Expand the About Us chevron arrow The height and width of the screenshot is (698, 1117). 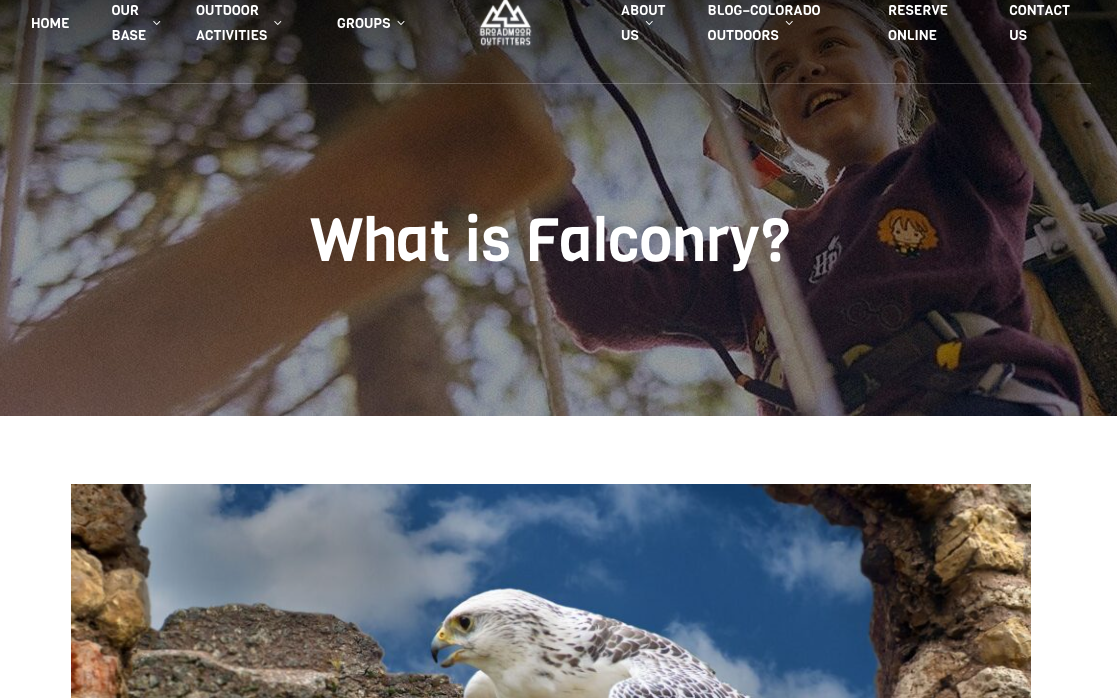click(649, 23)
